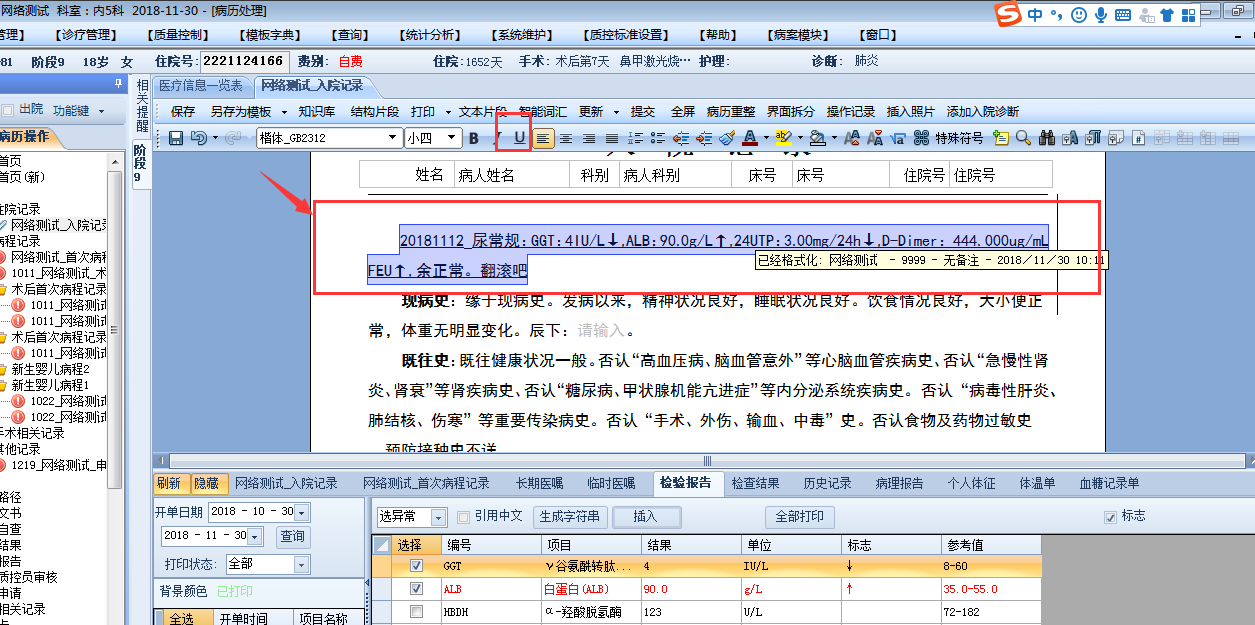Switch to 长期医嘱 tab

[x=539, y=484]
